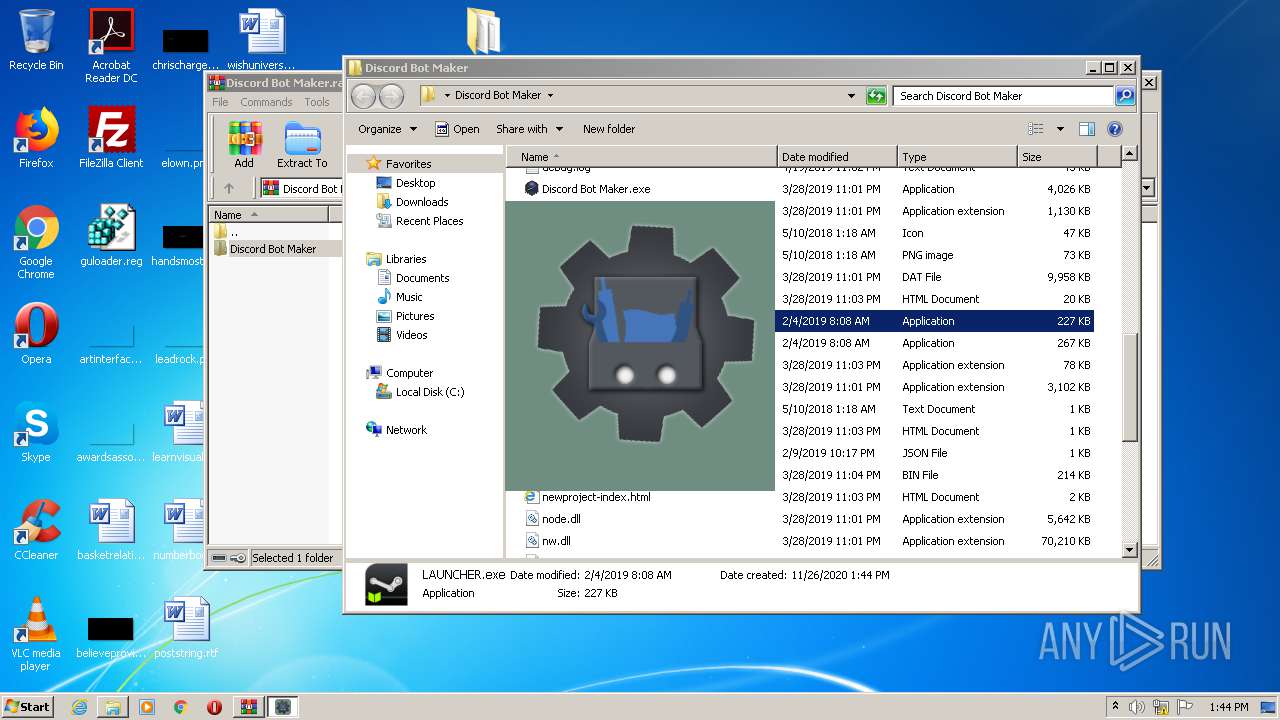Open WinRAR address path dropdown
The image size is (1280, 720).
click(x=1147, y=188)
